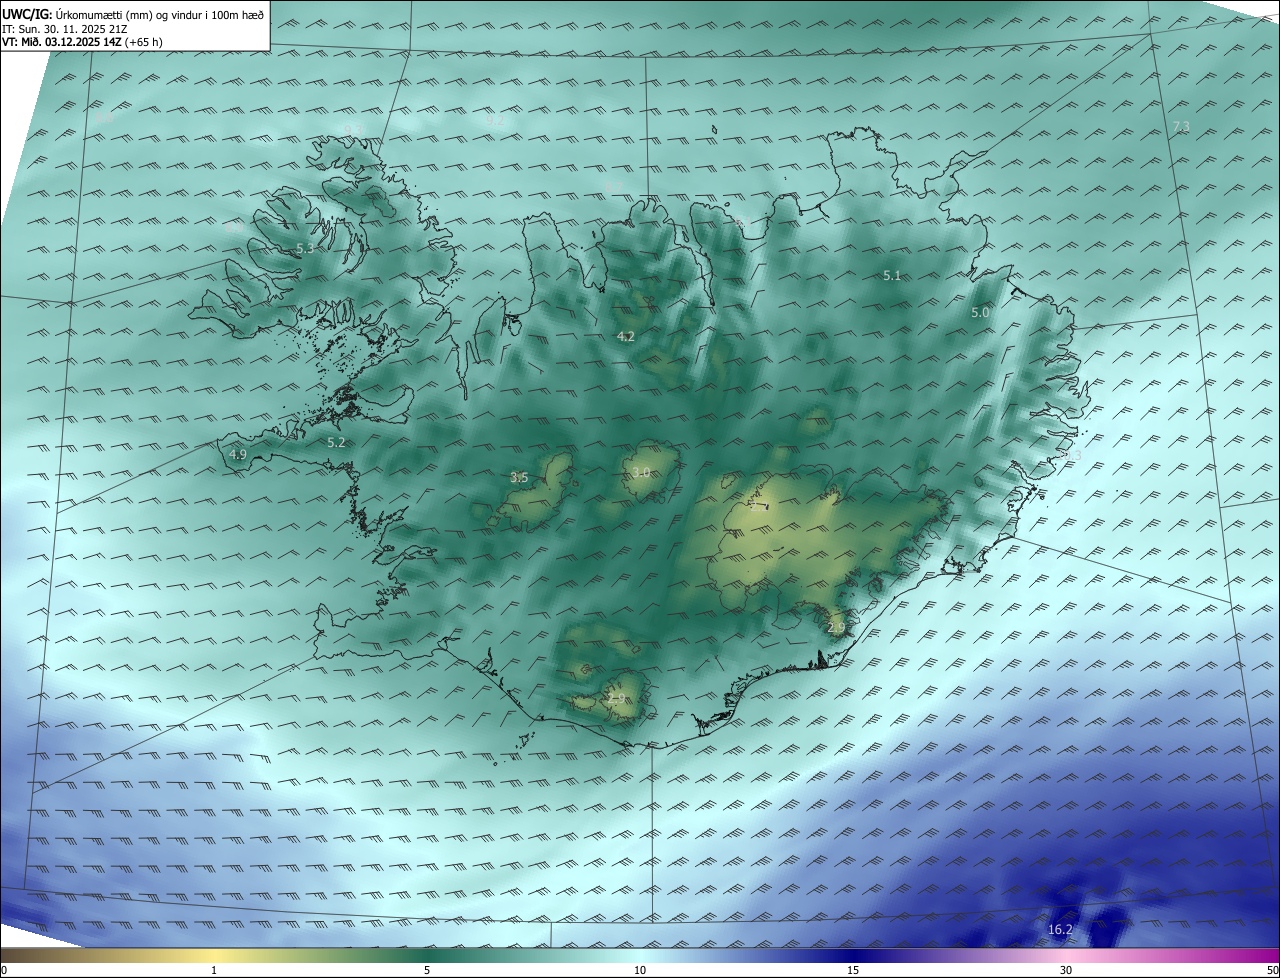
Task: Click the 3.0 value label on the map
Action: tap(640, 472)
